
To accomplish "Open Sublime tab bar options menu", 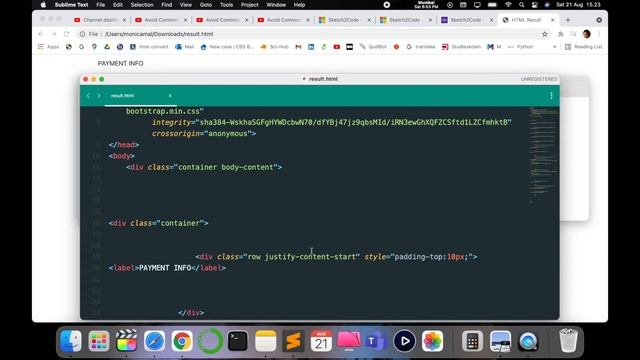I will click(x=551, y=96).
